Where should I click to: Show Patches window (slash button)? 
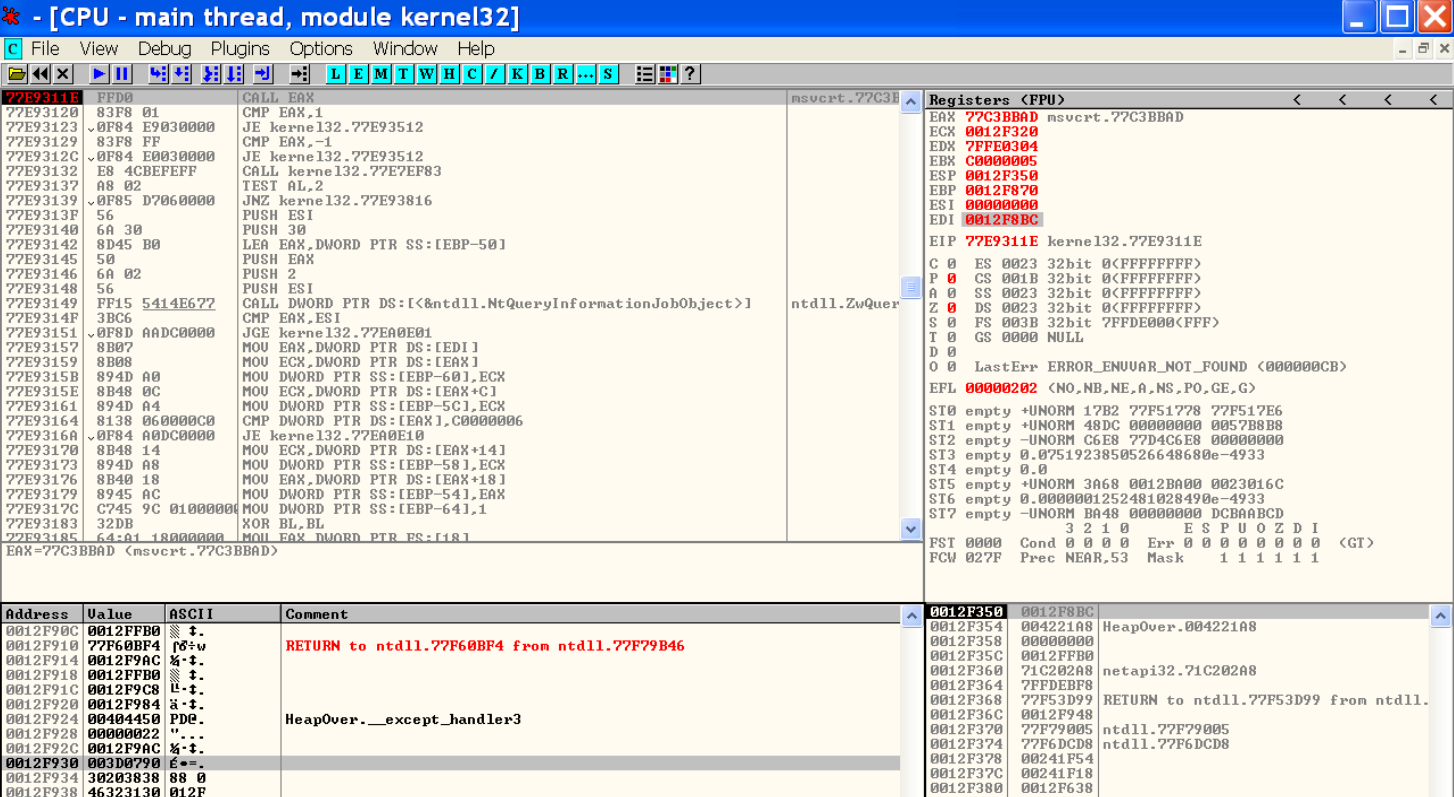(495, 74)
